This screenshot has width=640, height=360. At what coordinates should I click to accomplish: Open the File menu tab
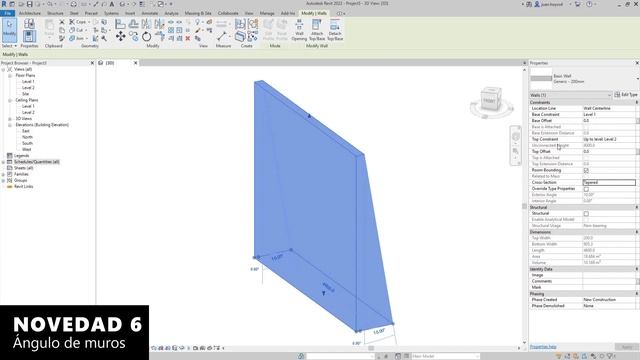[x=8, y=13]
